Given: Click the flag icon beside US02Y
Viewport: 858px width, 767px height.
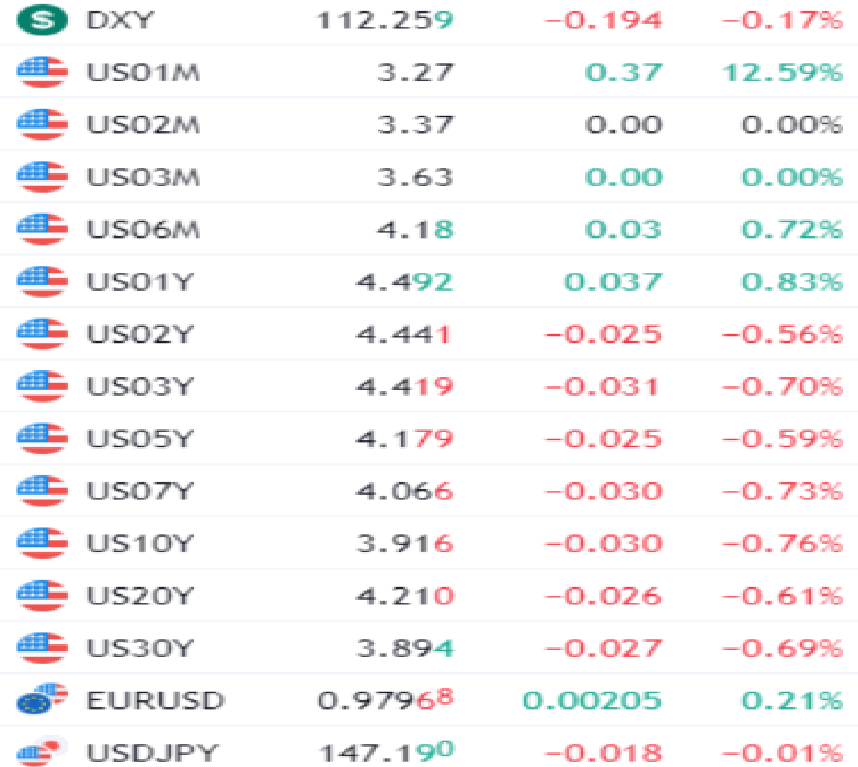Looking at the screenshot, I should [42, 334].
